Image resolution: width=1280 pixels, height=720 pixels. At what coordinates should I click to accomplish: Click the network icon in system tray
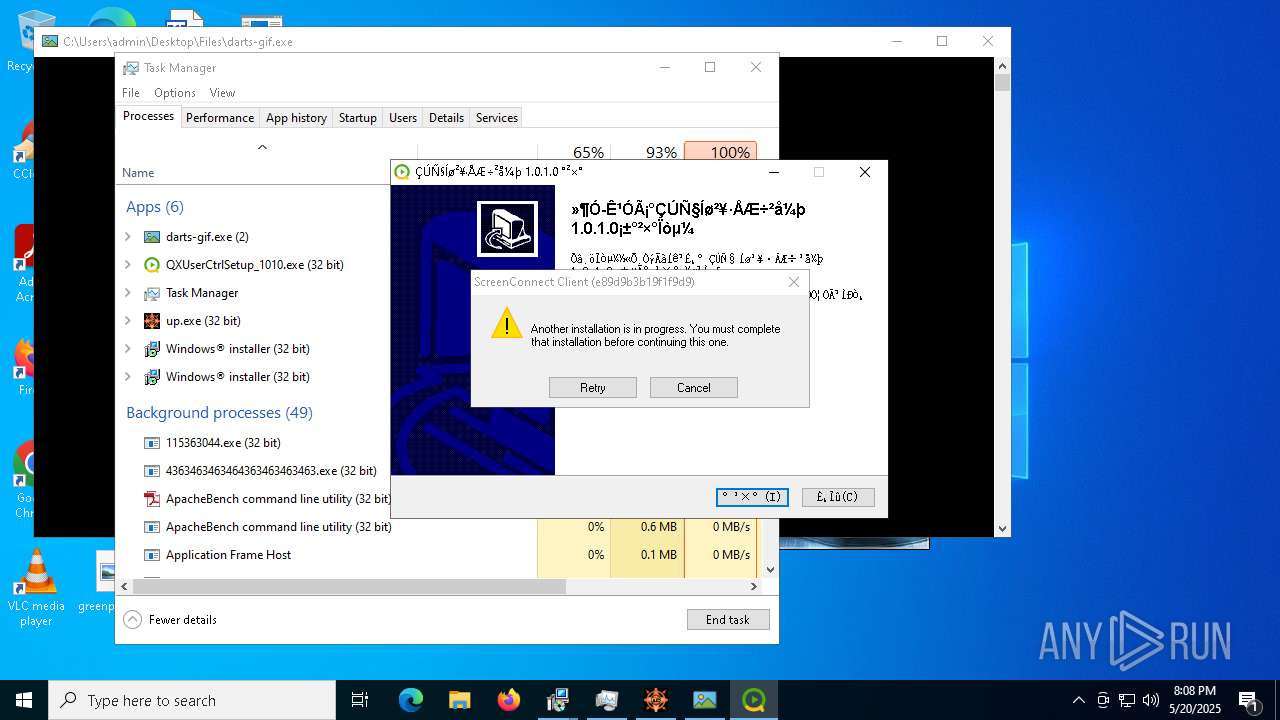tap(1127, 700)
